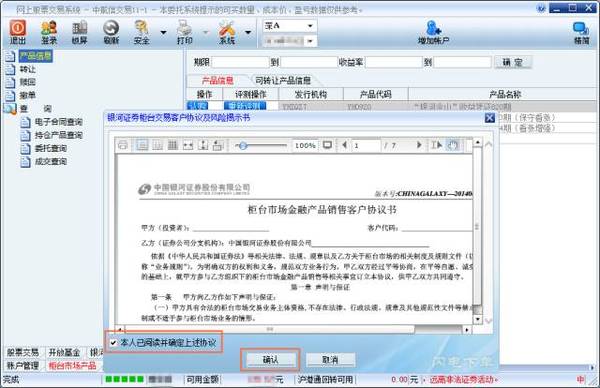Click the 精简 icon at top right

[x=581, y=33]
